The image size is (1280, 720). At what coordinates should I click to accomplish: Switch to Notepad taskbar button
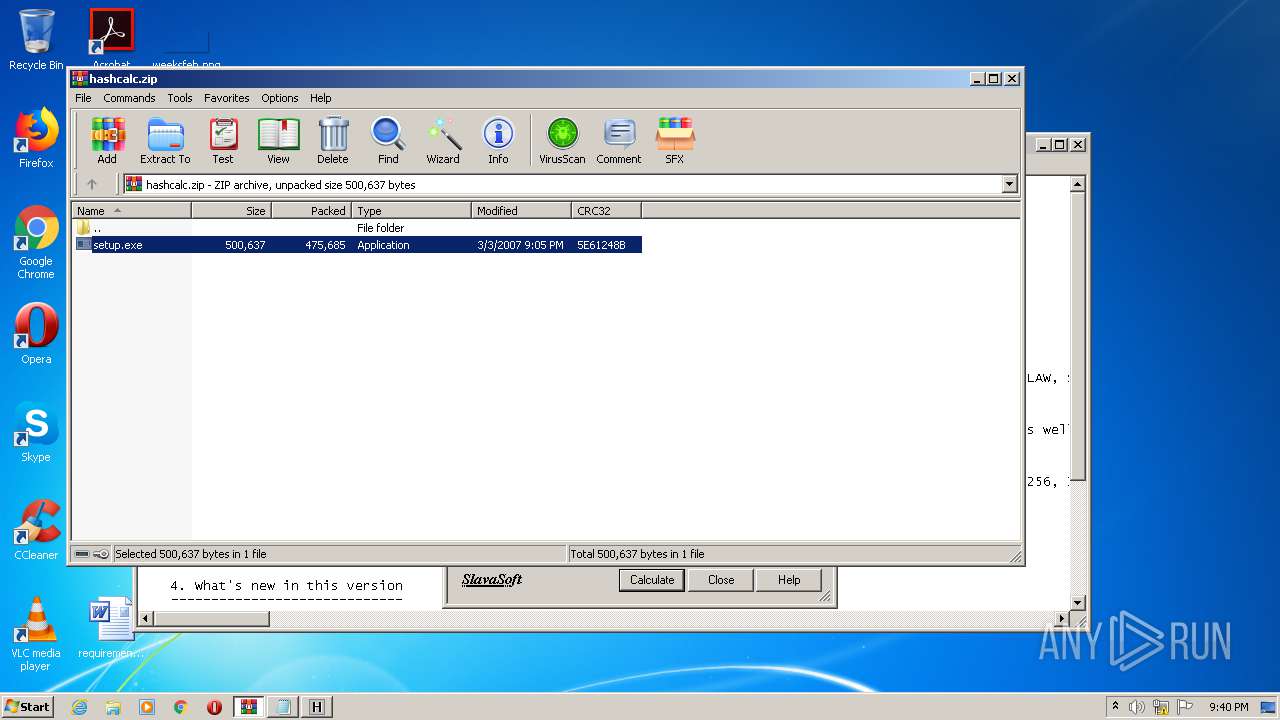pos(283,707)
